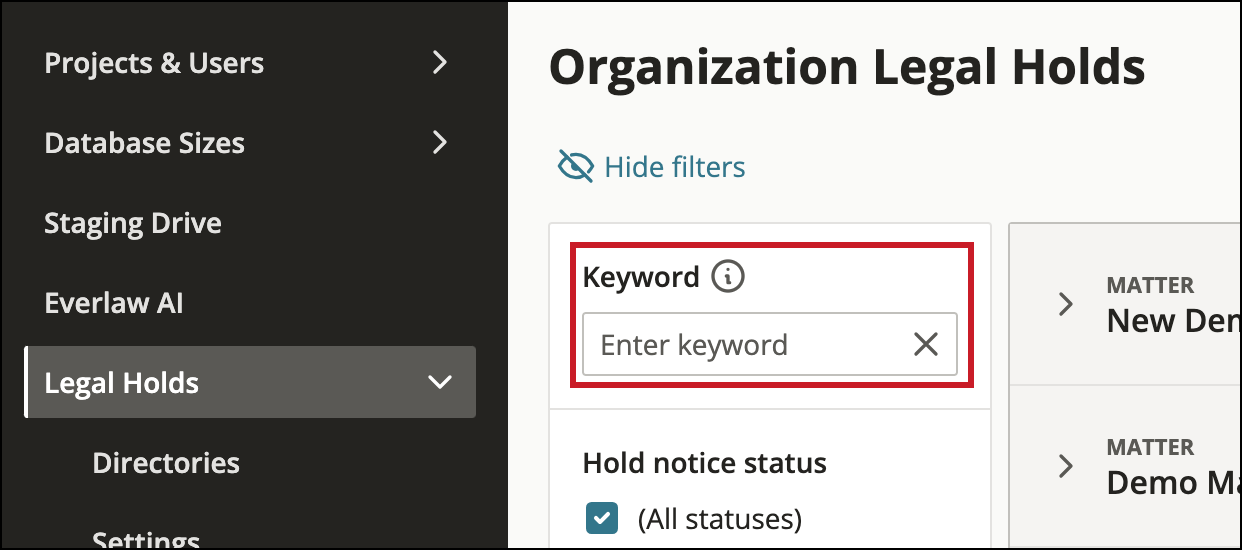Click the Hold notice status heading
Viewport: 1242px width, 550px height.
pyautogui.click(x=705, y=463)
